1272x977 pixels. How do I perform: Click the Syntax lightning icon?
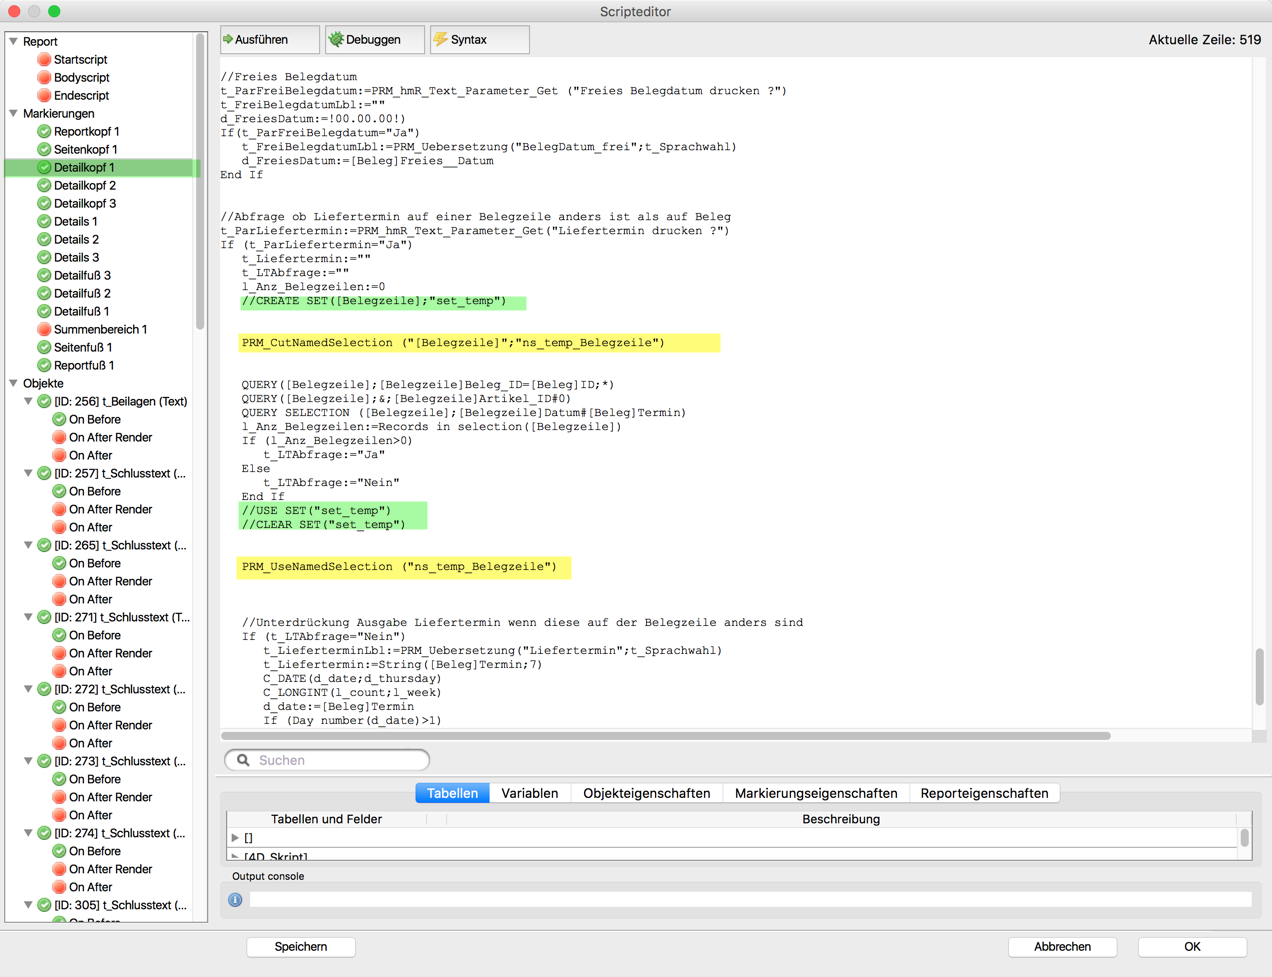pos(441,40)
